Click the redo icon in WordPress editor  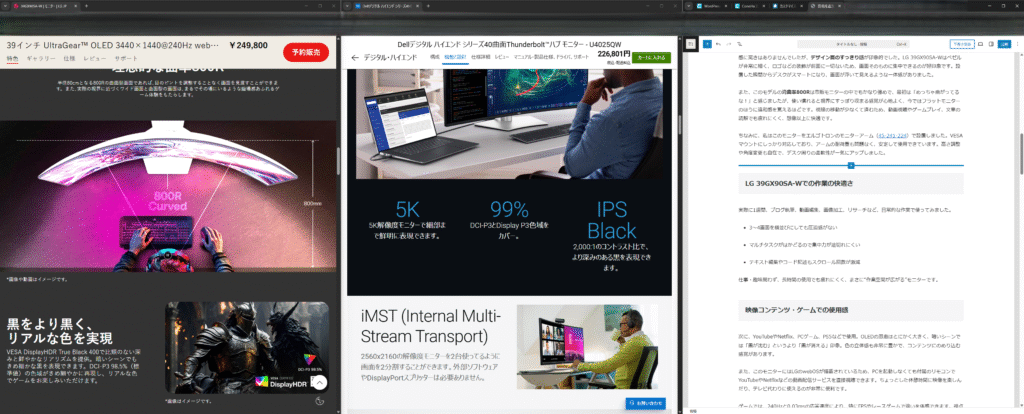point(729,44)
